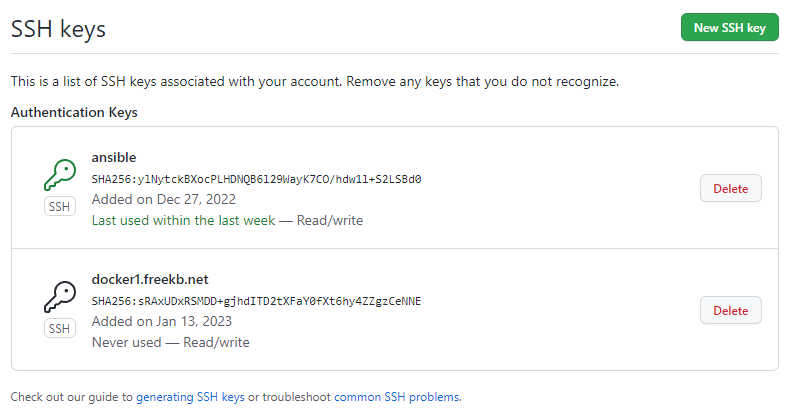
Task: Click the black key icon for docker1.freekb.net
Action: pyautogui.click(x=60, y=297)
